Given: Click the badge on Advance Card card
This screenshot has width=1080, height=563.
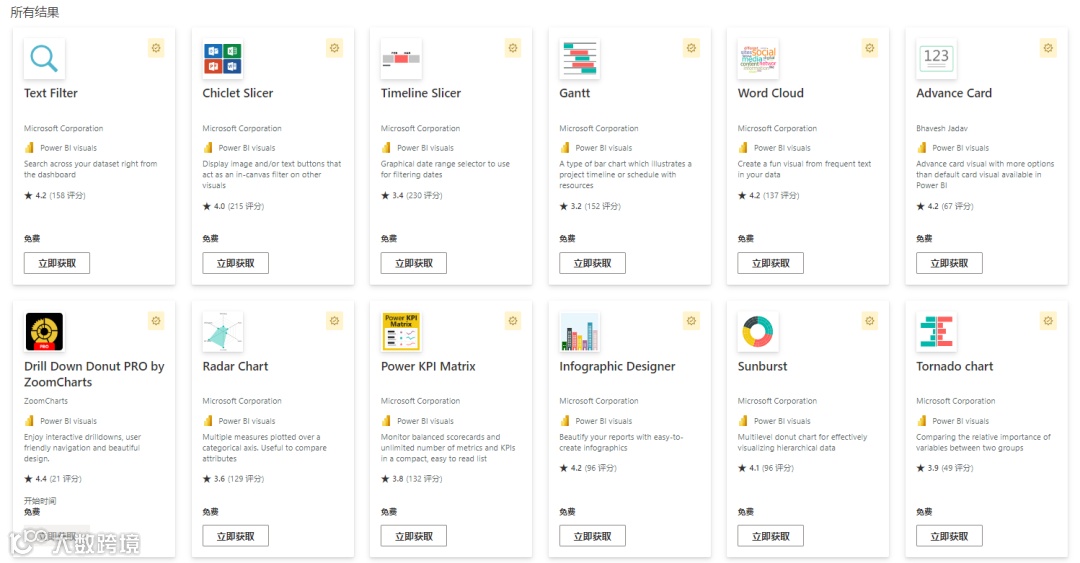Looking at the screenshot, I should (x=1048, y=48).
